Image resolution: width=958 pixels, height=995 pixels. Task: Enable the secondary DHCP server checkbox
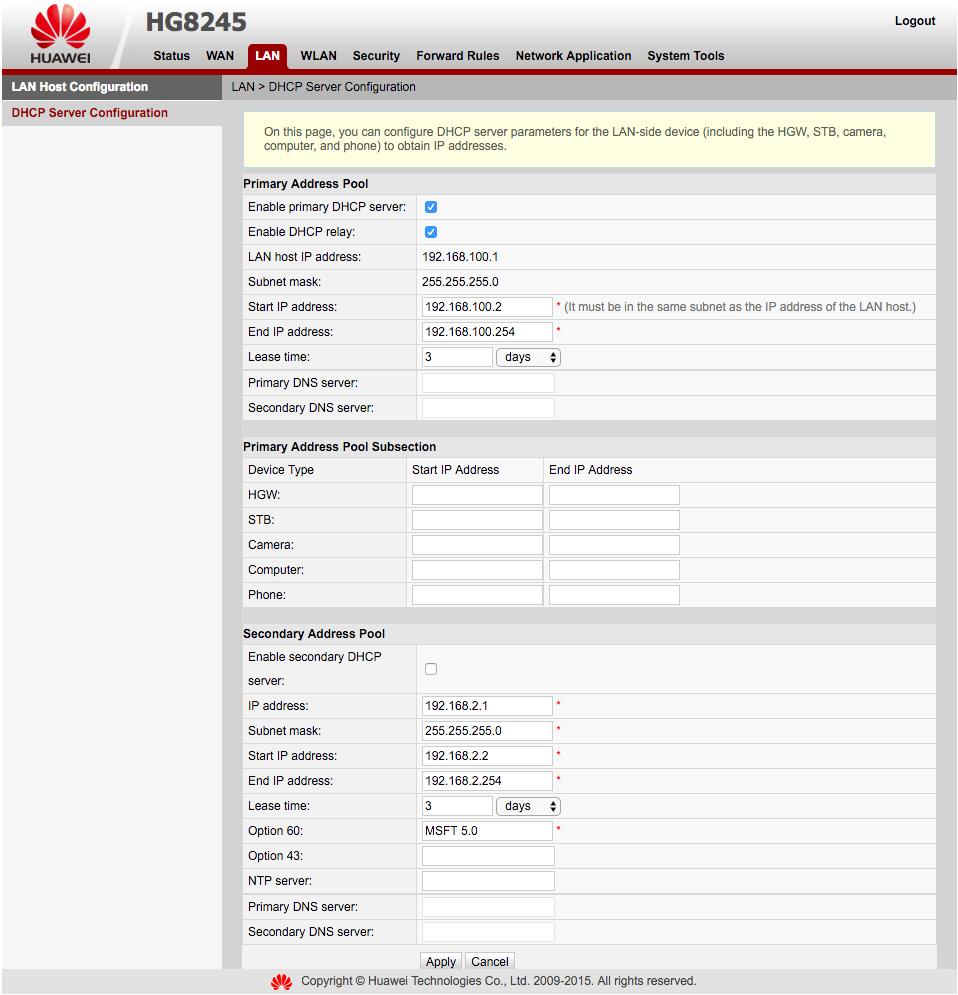tap(431, 669)
